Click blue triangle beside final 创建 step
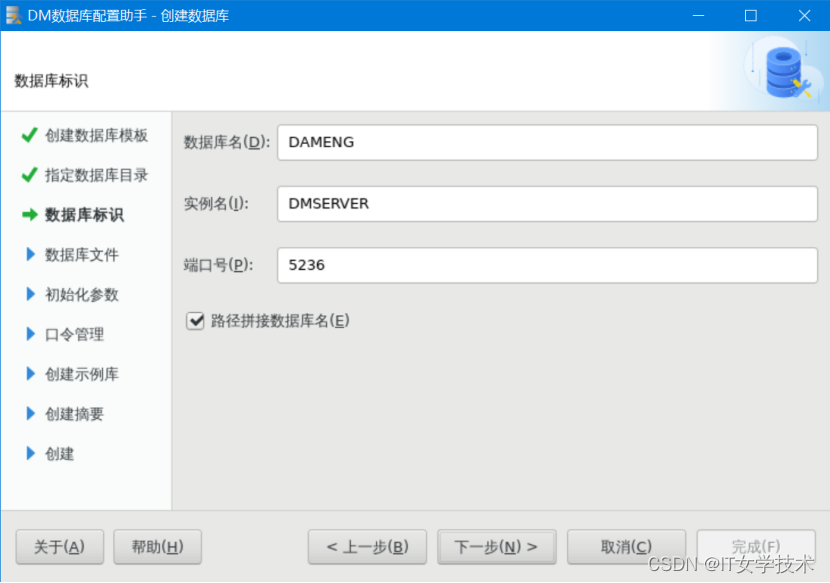The image size is (830, 583). [x=31, y=453]
